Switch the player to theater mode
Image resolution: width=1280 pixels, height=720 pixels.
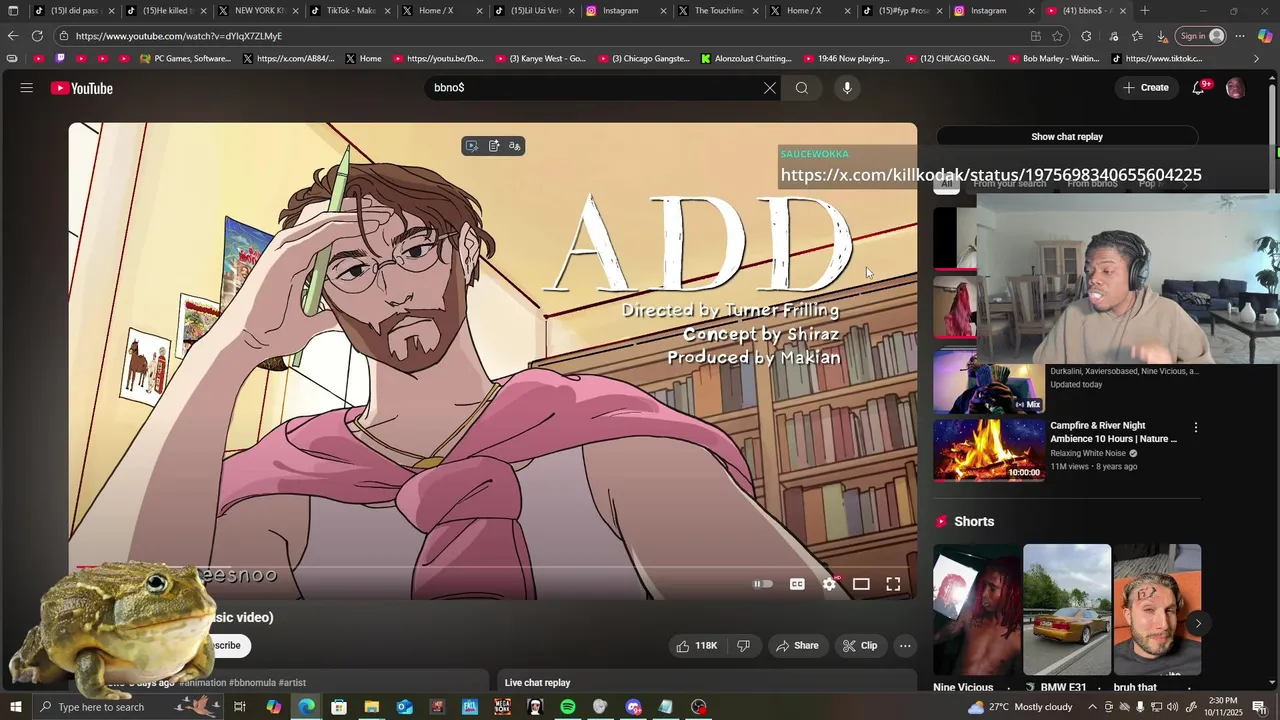(861, 584)
